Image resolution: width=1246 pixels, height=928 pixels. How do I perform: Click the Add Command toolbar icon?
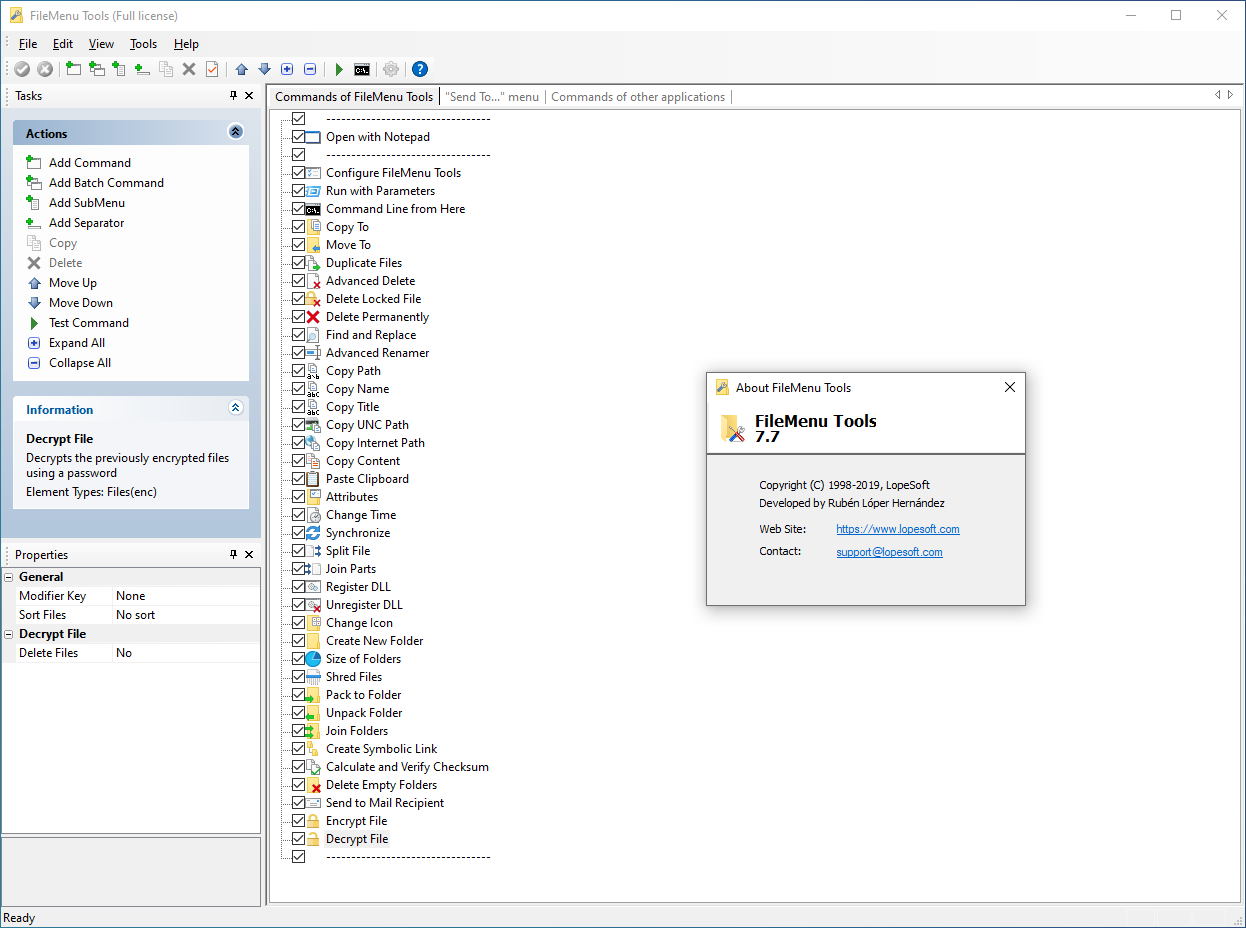[74, 69]
